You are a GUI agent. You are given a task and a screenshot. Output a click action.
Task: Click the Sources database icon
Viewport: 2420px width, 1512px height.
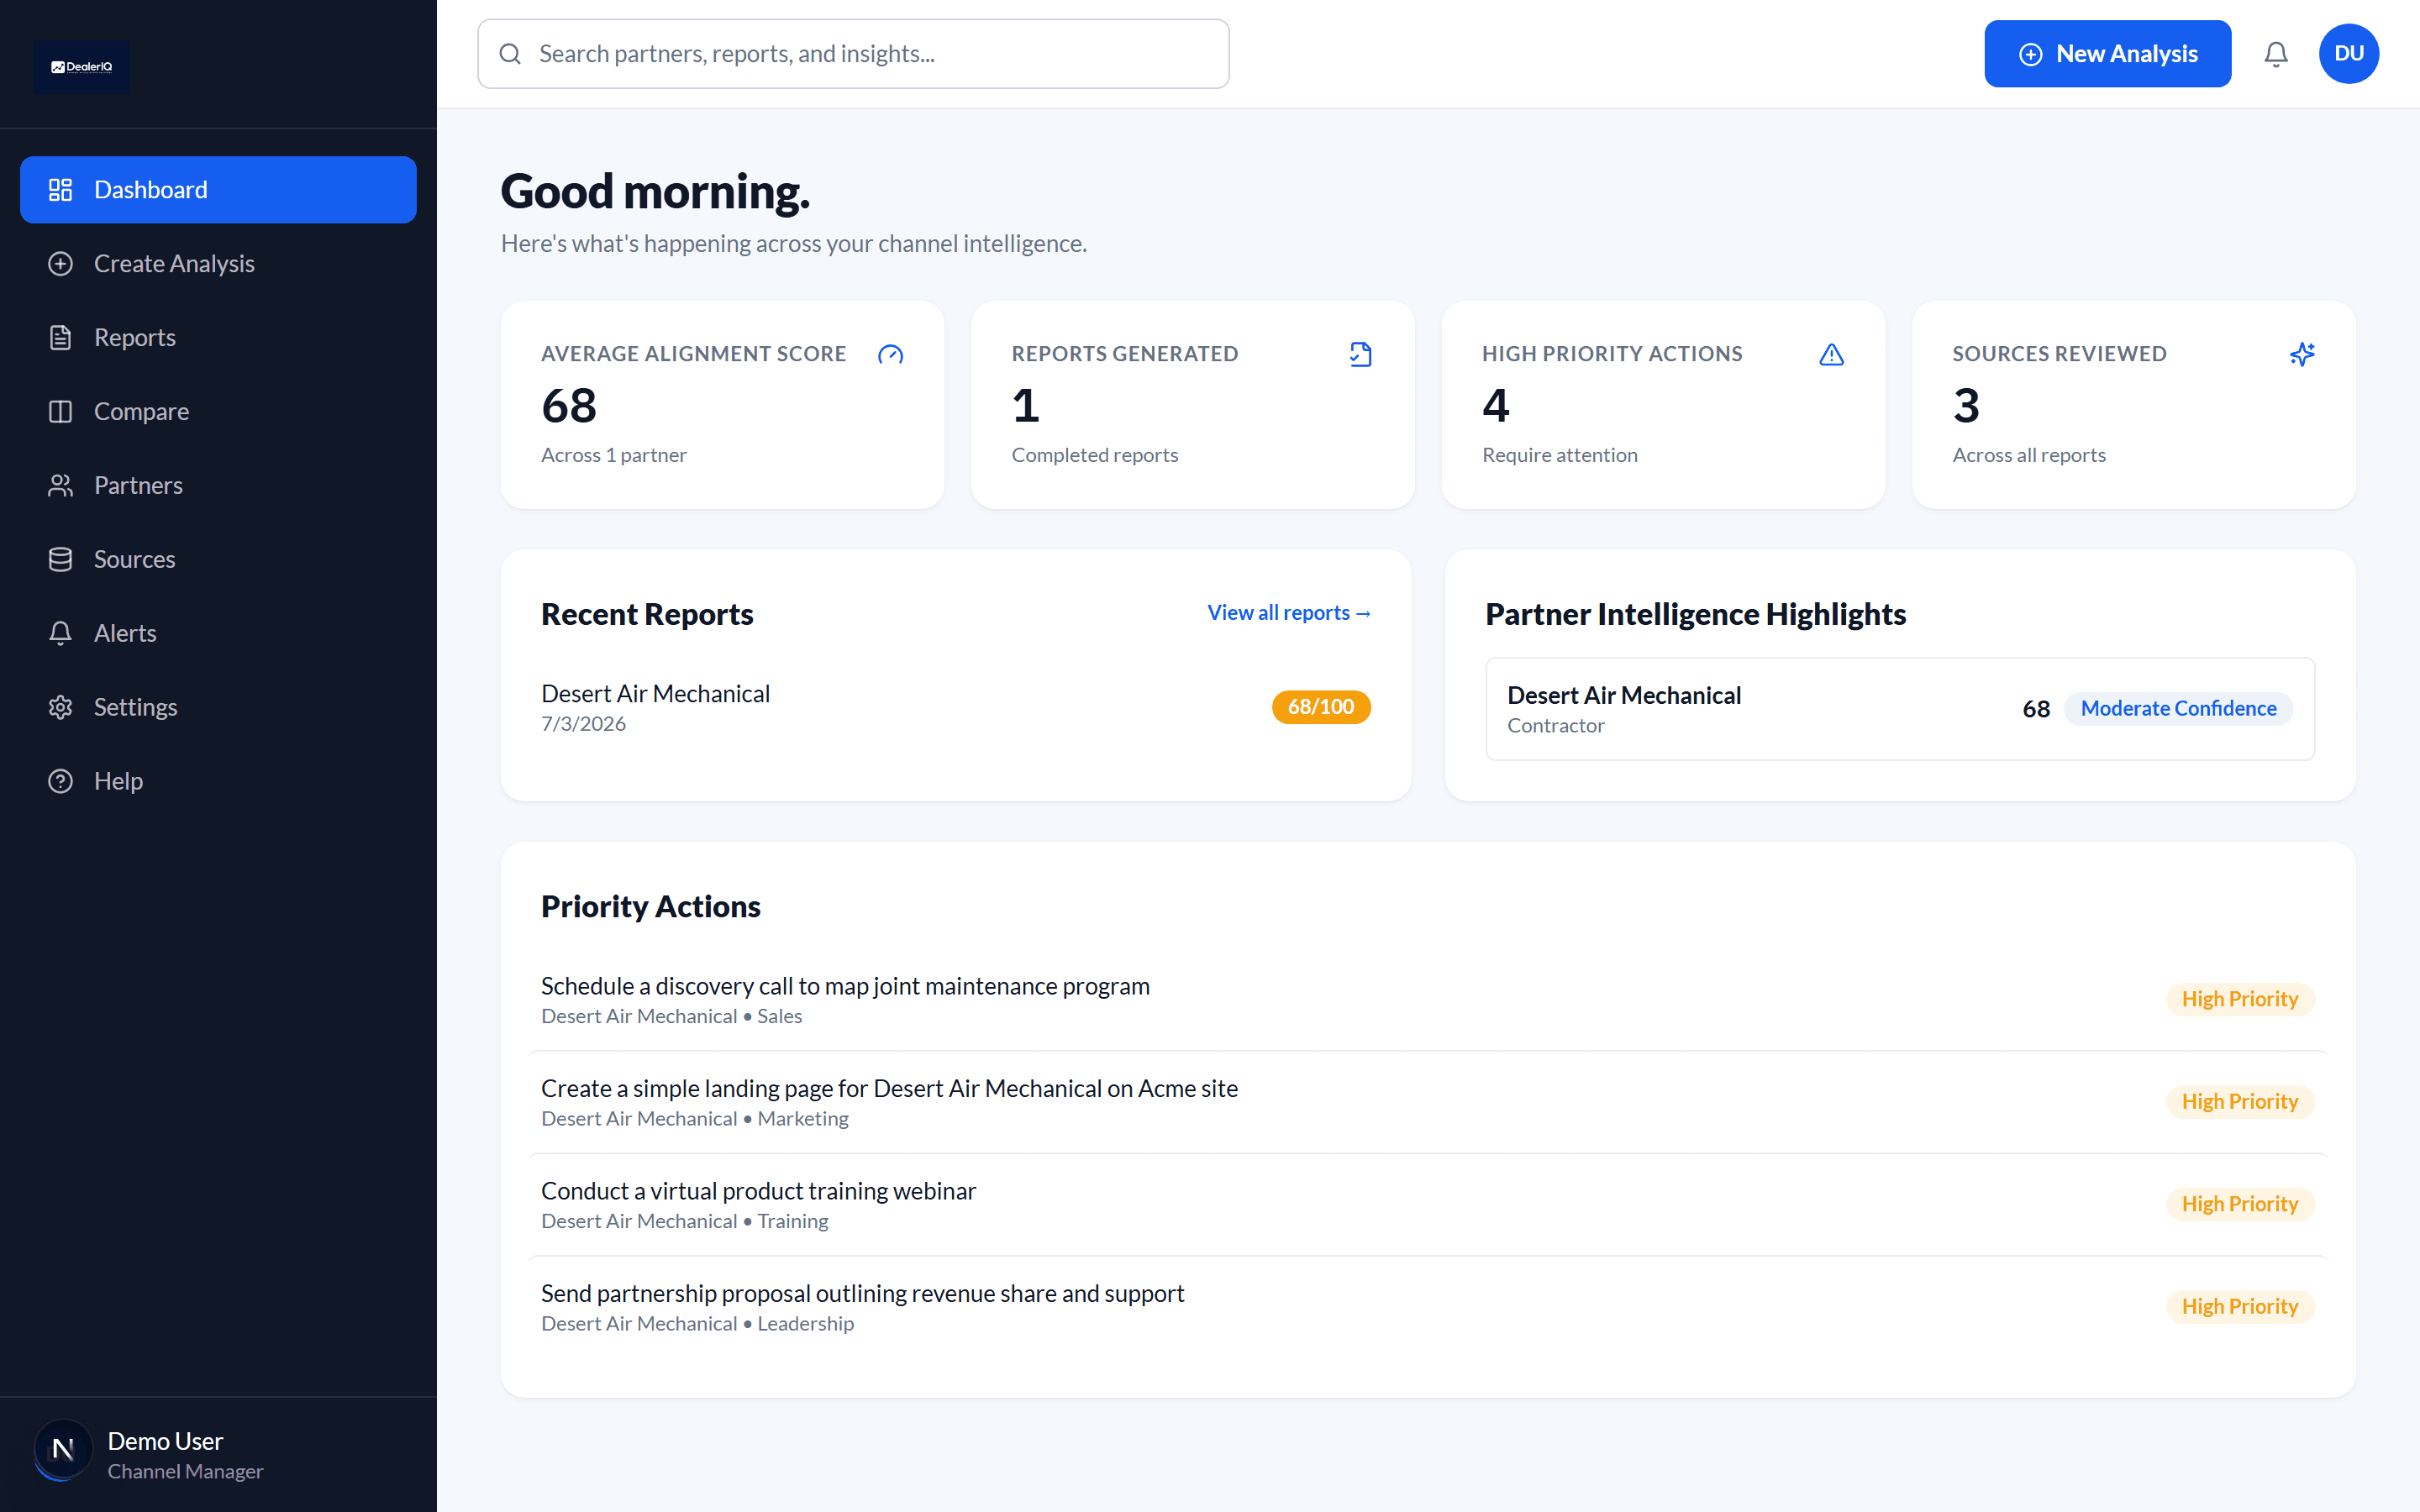pyautogui.click(x=61, y=560)
